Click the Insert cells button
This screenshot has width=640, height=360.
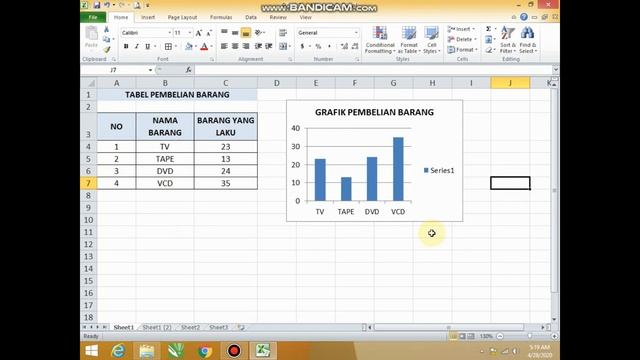pos(462,29)
